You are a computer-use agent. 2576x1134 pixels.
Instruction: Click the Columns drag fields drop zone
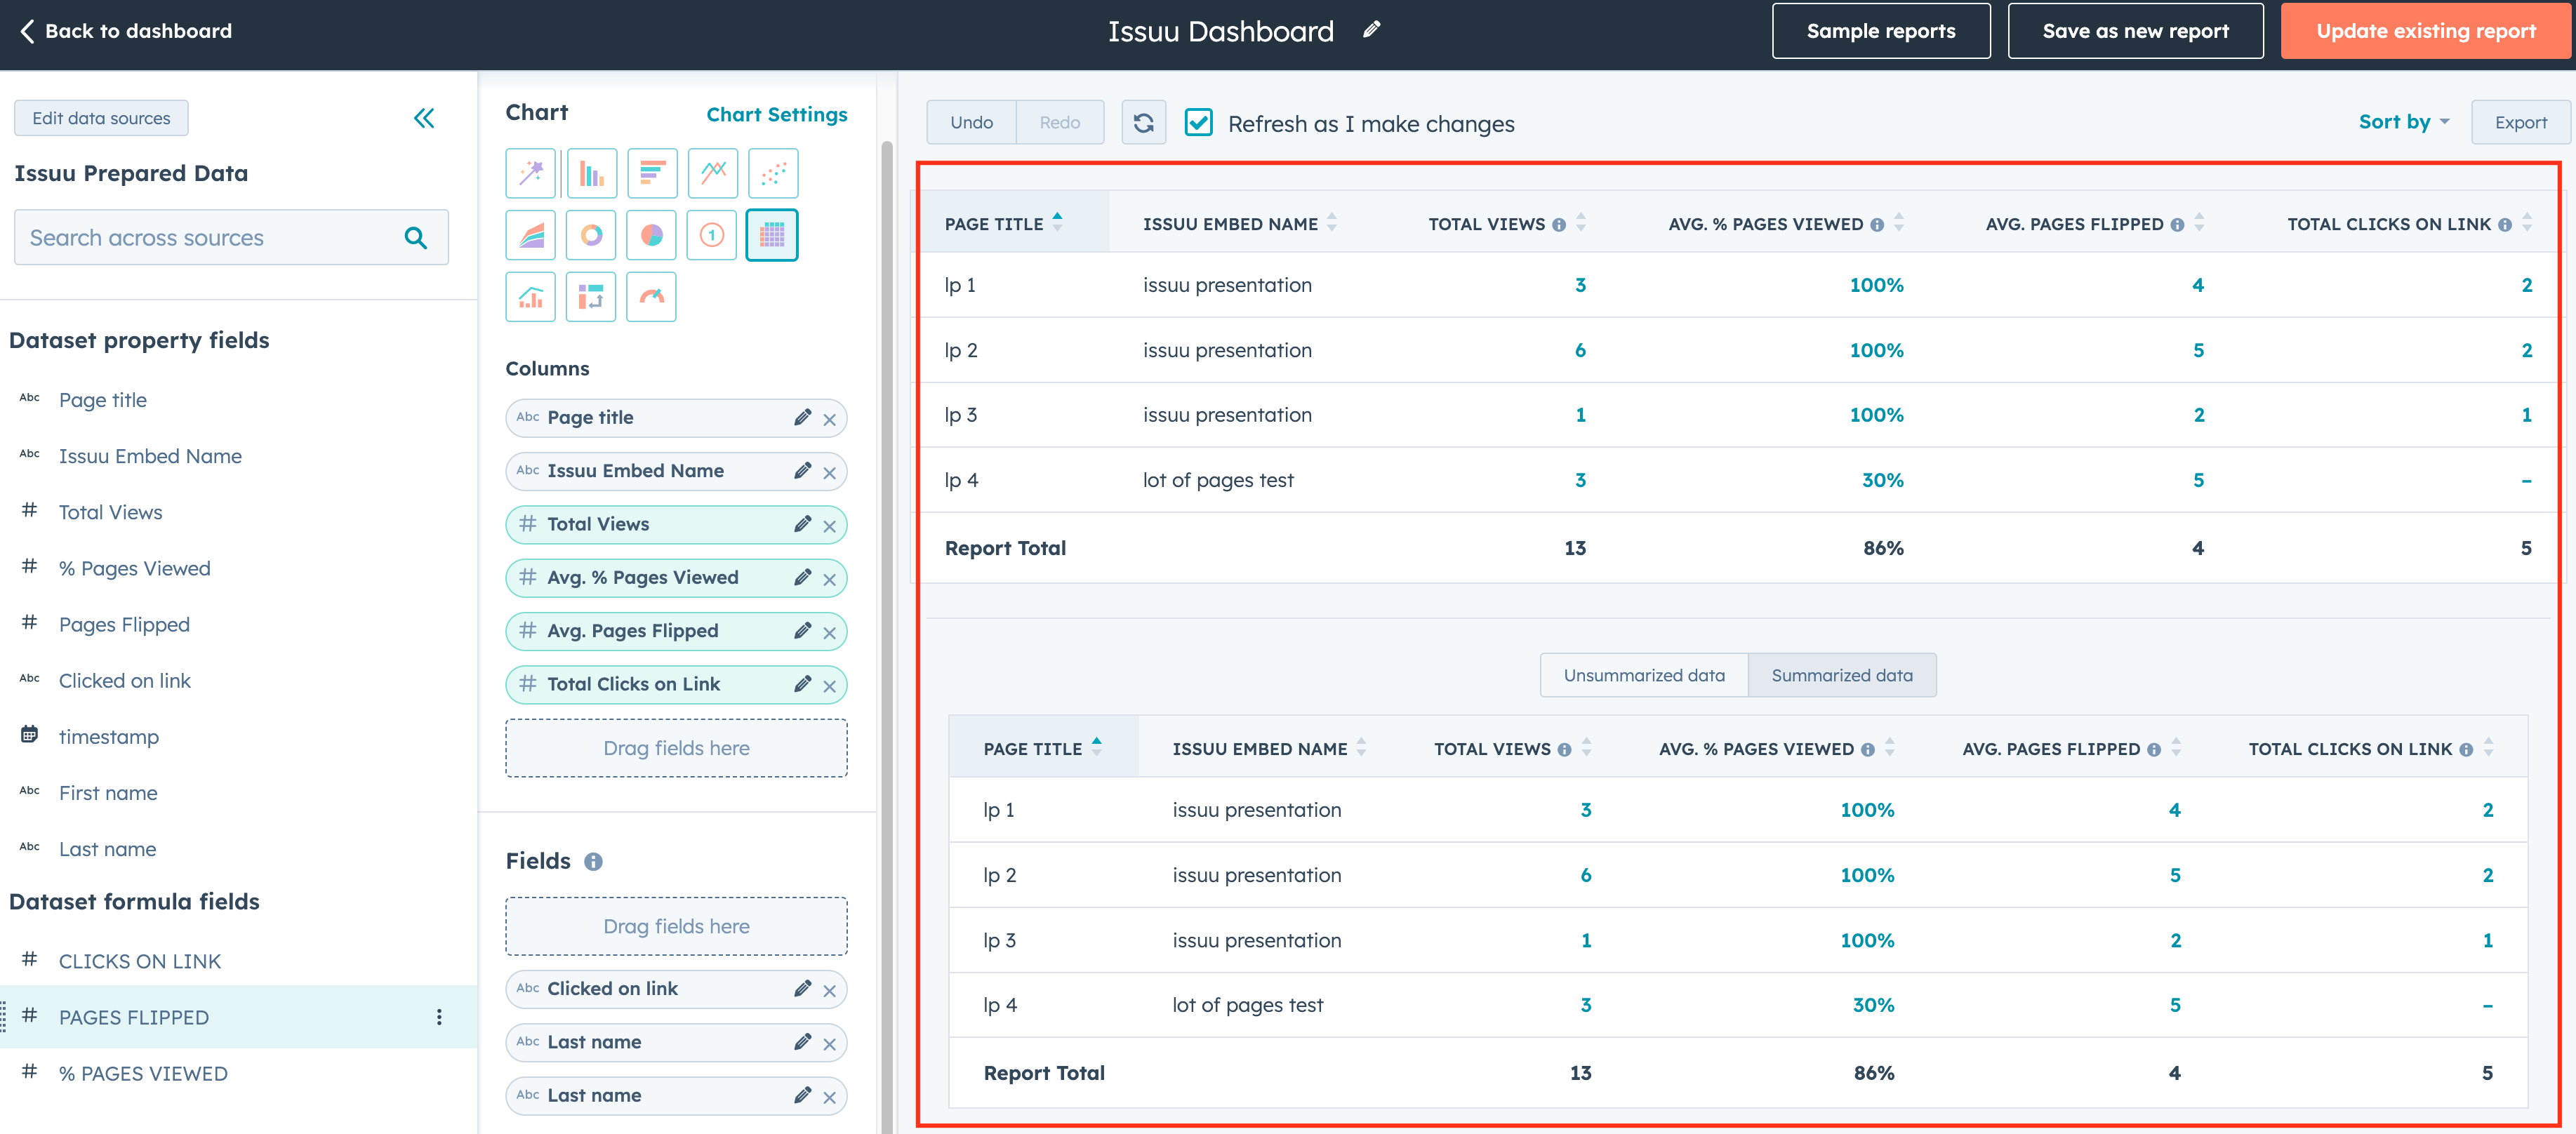[676, 748]
